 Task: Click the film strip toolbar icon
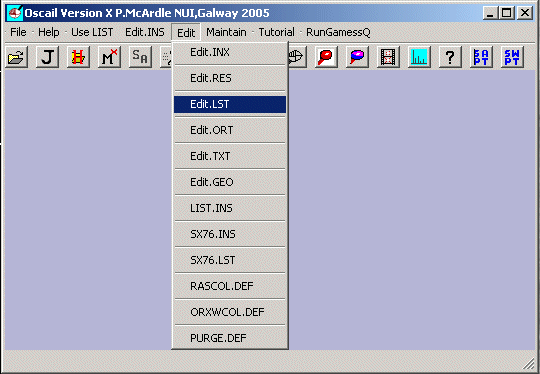tap(388, 57)
